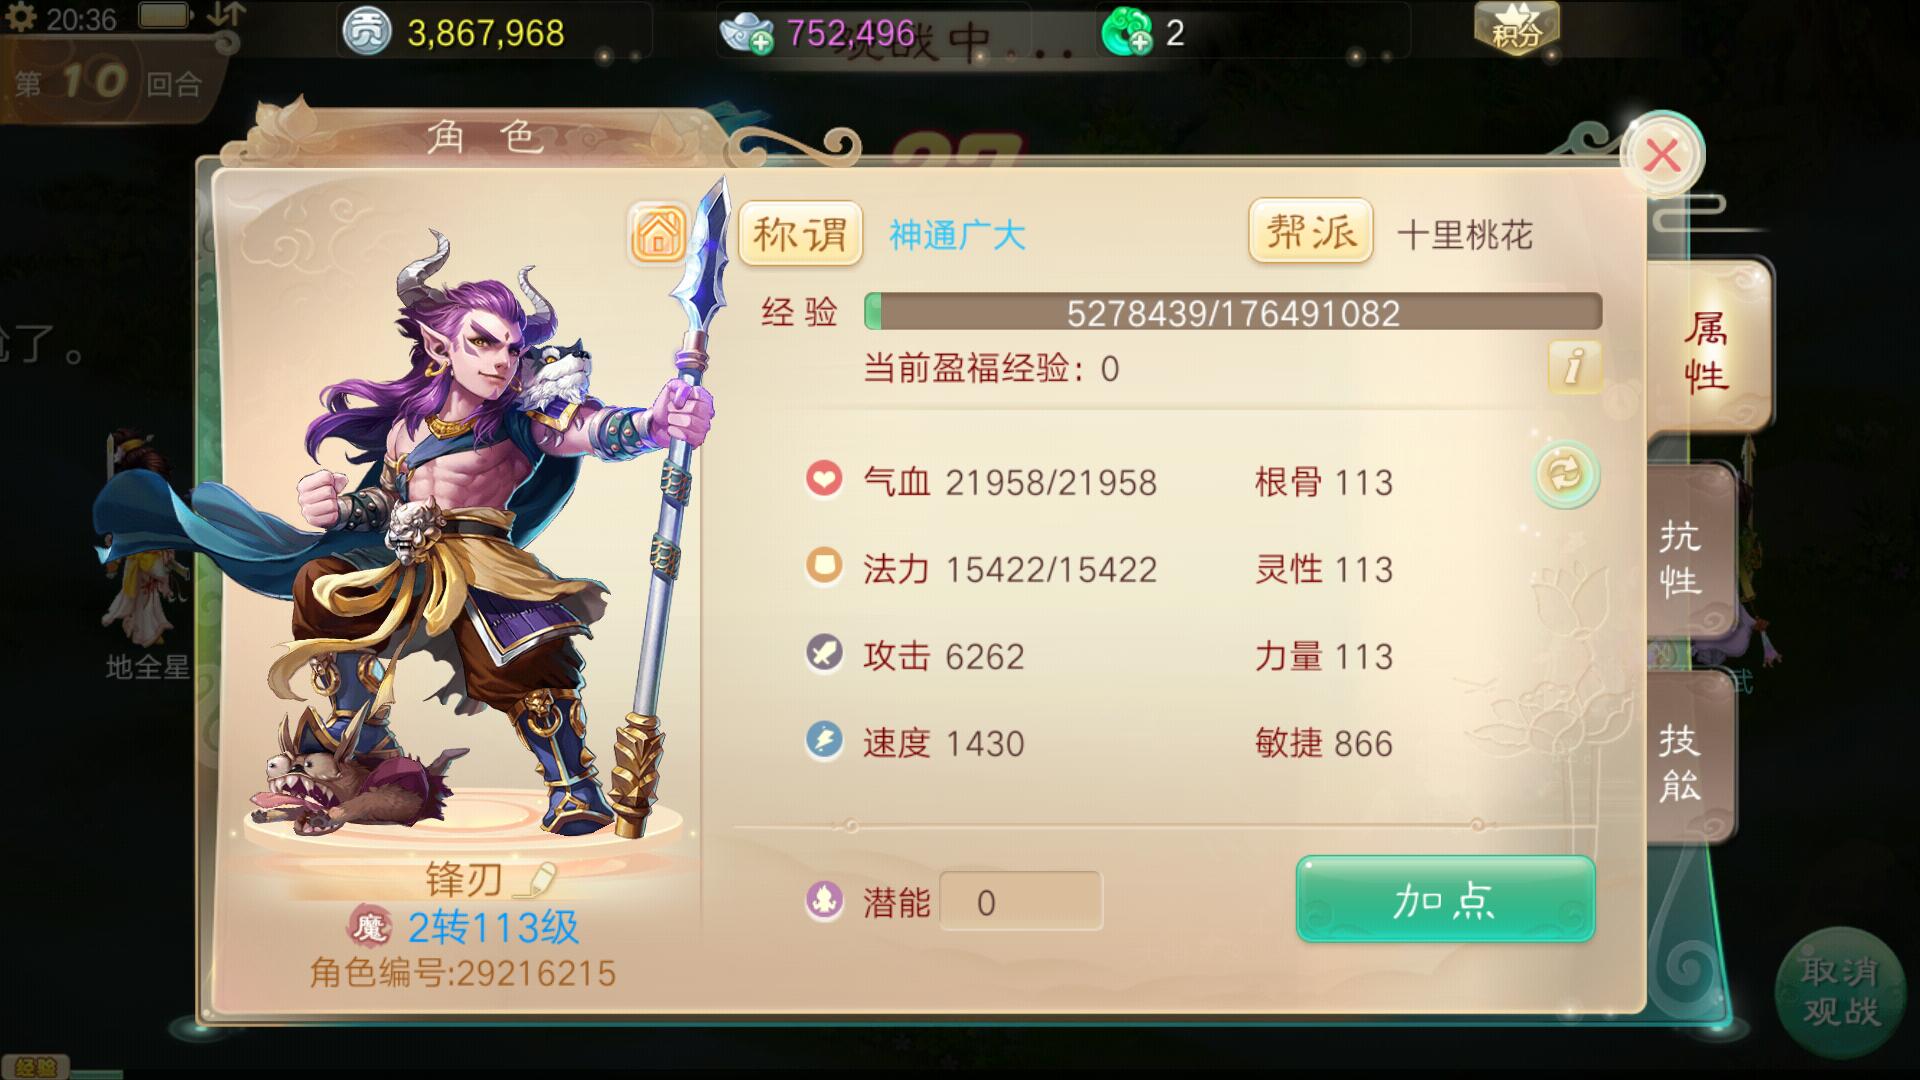
Task: Tap the pencil icon to rename 锋刃
Action: pyautogui.click(x=536, y=880)
